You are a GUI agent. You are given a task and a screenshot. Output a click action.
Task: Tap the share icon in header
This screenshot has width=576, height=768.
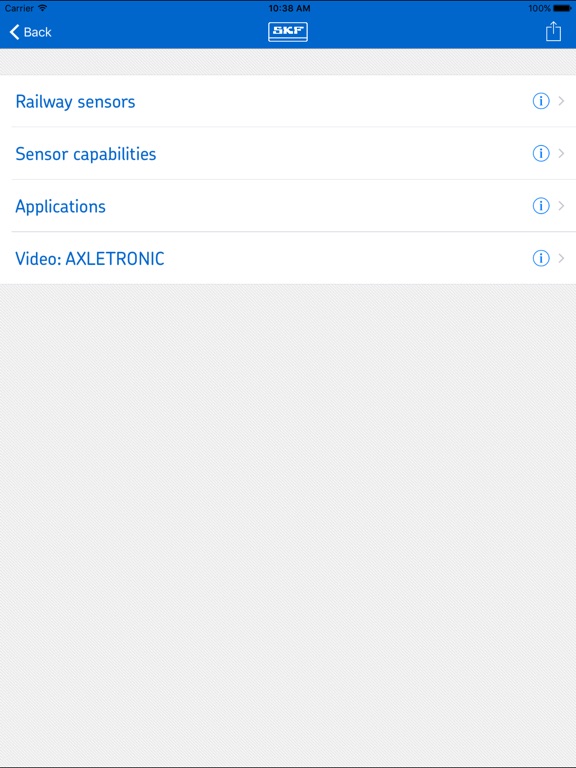click(x=553, y=31)
